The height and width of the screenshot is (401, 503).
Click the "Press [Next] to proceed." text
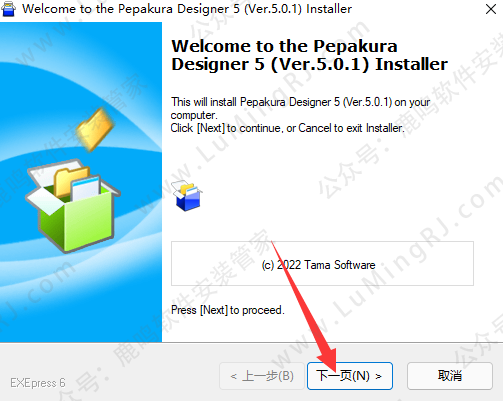point(228,310)
